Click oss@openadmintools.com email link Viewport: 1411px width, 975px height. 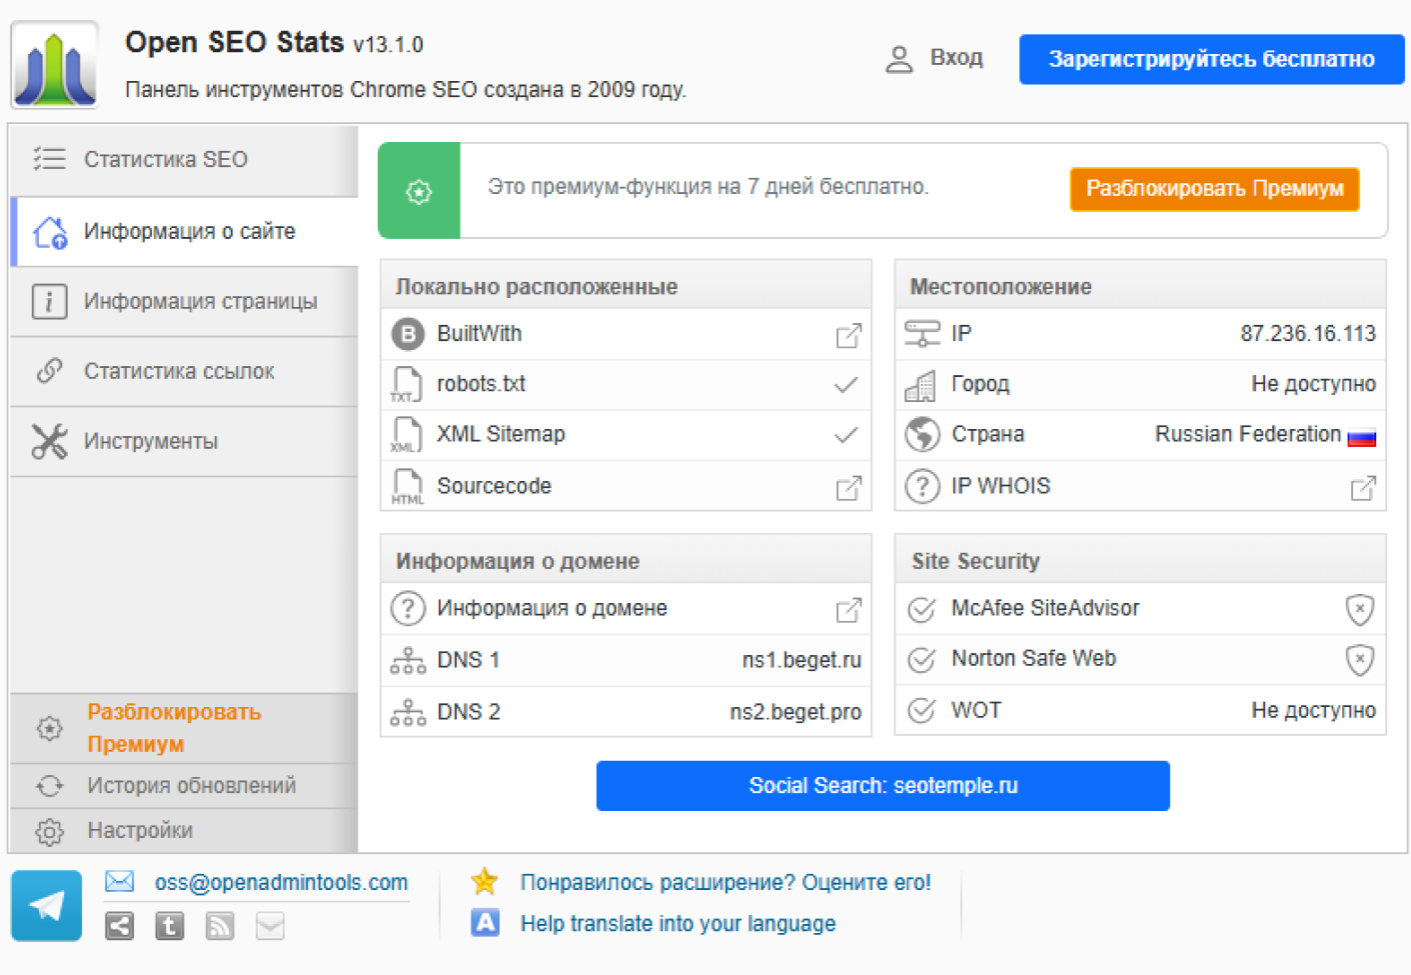tap(281, 883)
